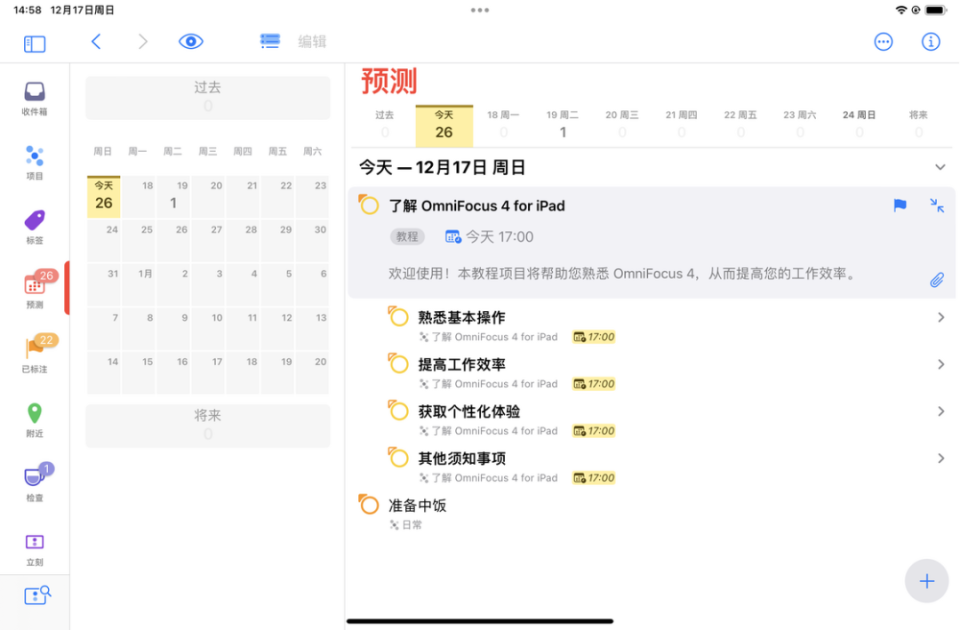Click the 日常 project label under 准备中饭
Screen dimensions: 960x630
click(x=406, y=525)
